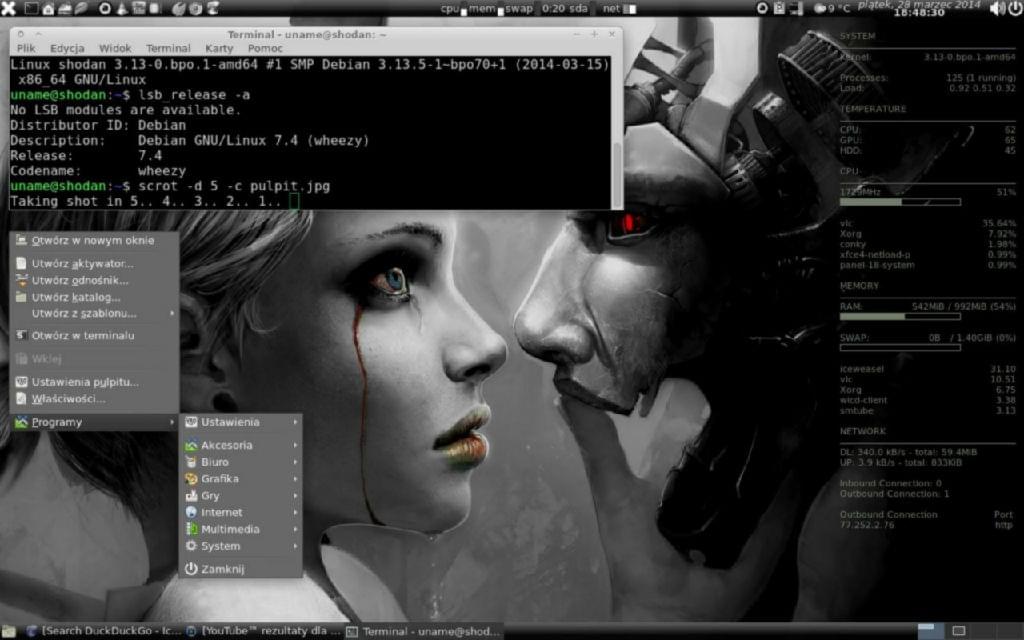Expand the Grafika submenu
This screenshot has height=640, width=1024.
coord(241,479)
